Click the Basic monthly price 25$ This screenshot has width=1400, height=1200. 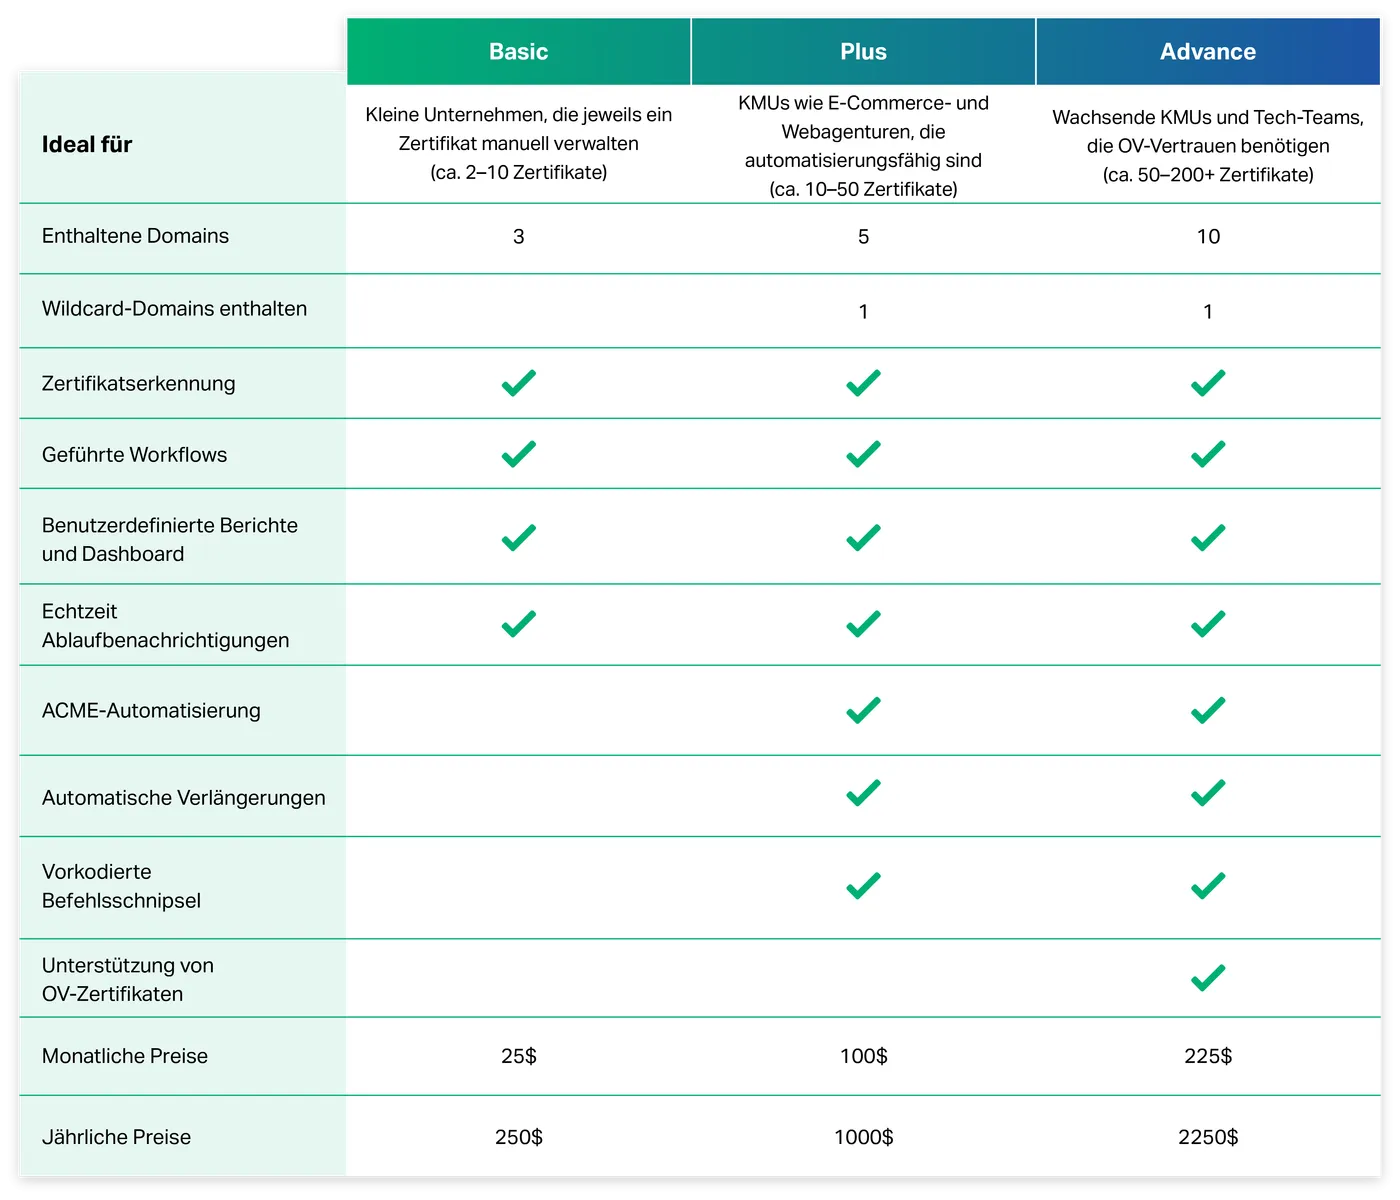pos(518,1056)
